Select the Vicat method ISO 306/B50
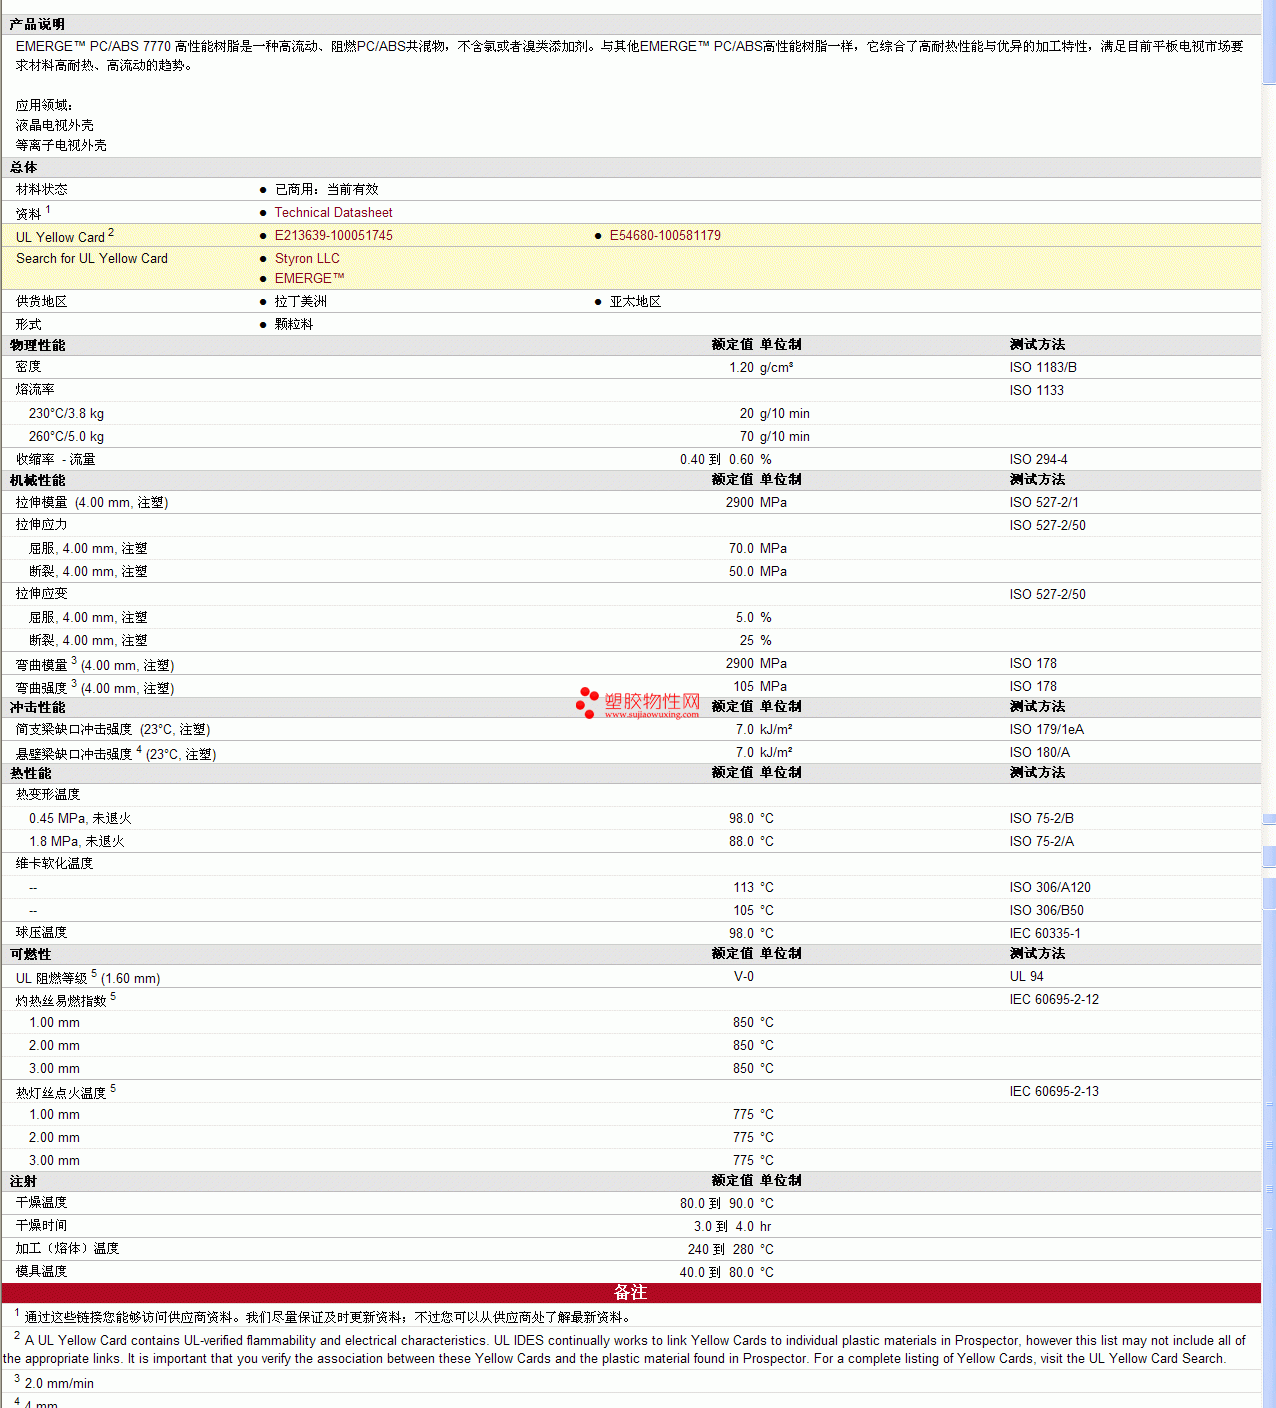The width and height of the screenshot is (1276, 1408). click(1046, 910)
